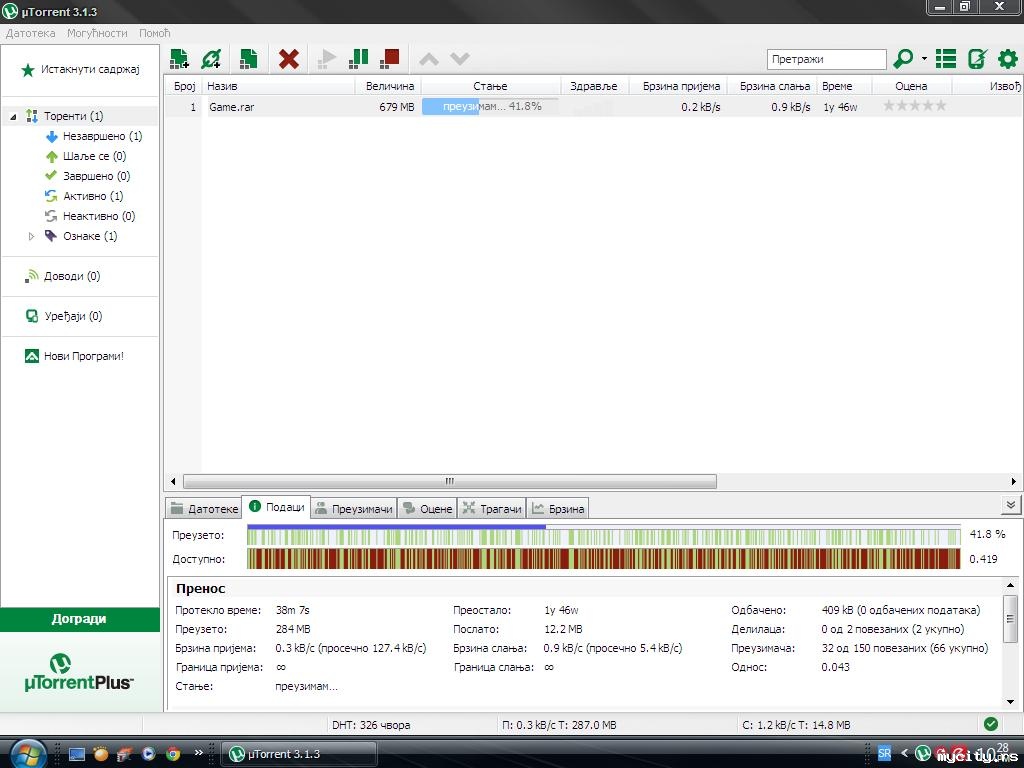Switch to the list/category view icon
Screen dimensions: 1024x768
[x=945, y=59]
